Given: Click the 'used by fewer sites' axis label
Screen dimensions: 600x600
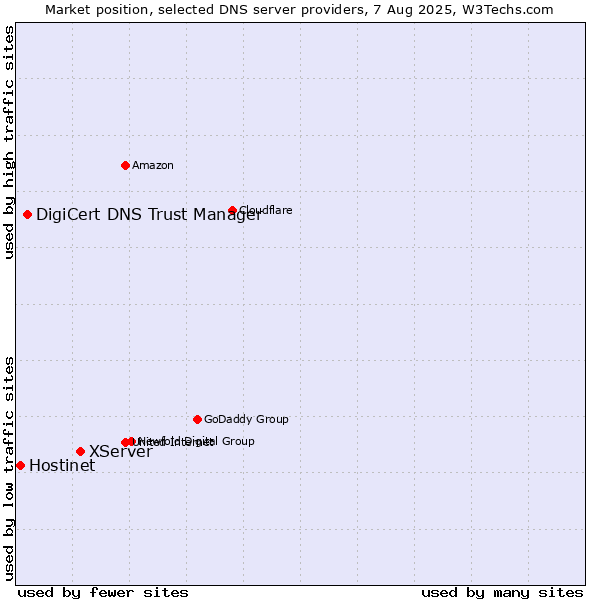Looking at the screenshot, I should click(x=103, y=593).
